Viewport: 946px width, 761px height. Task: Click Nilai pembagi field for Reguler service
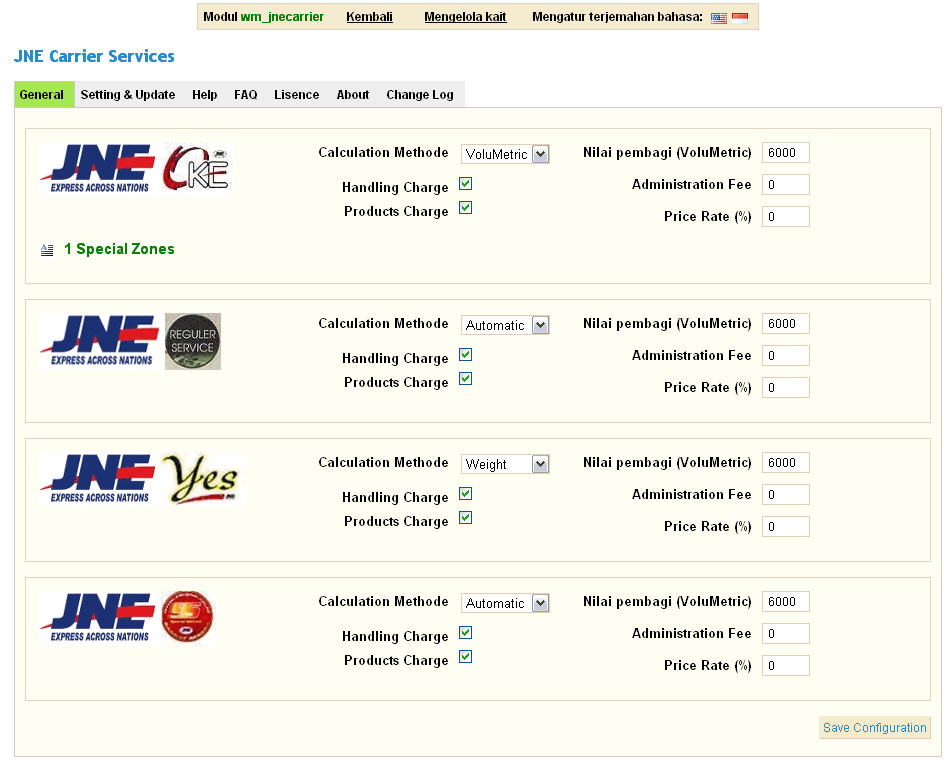(x=786, y=323)
